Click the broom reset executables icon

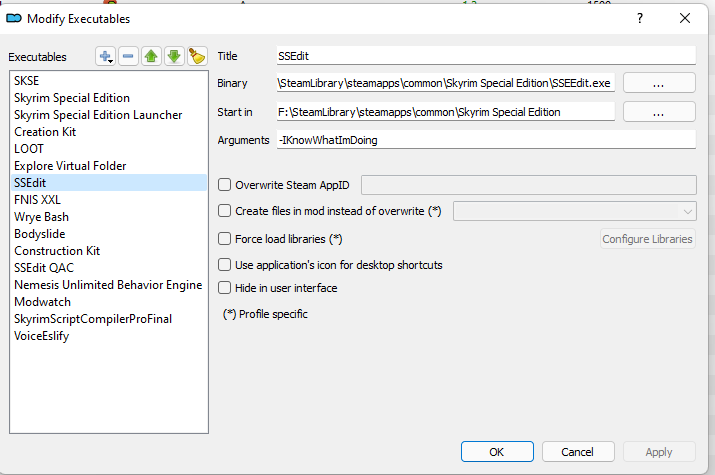(197, 57)
